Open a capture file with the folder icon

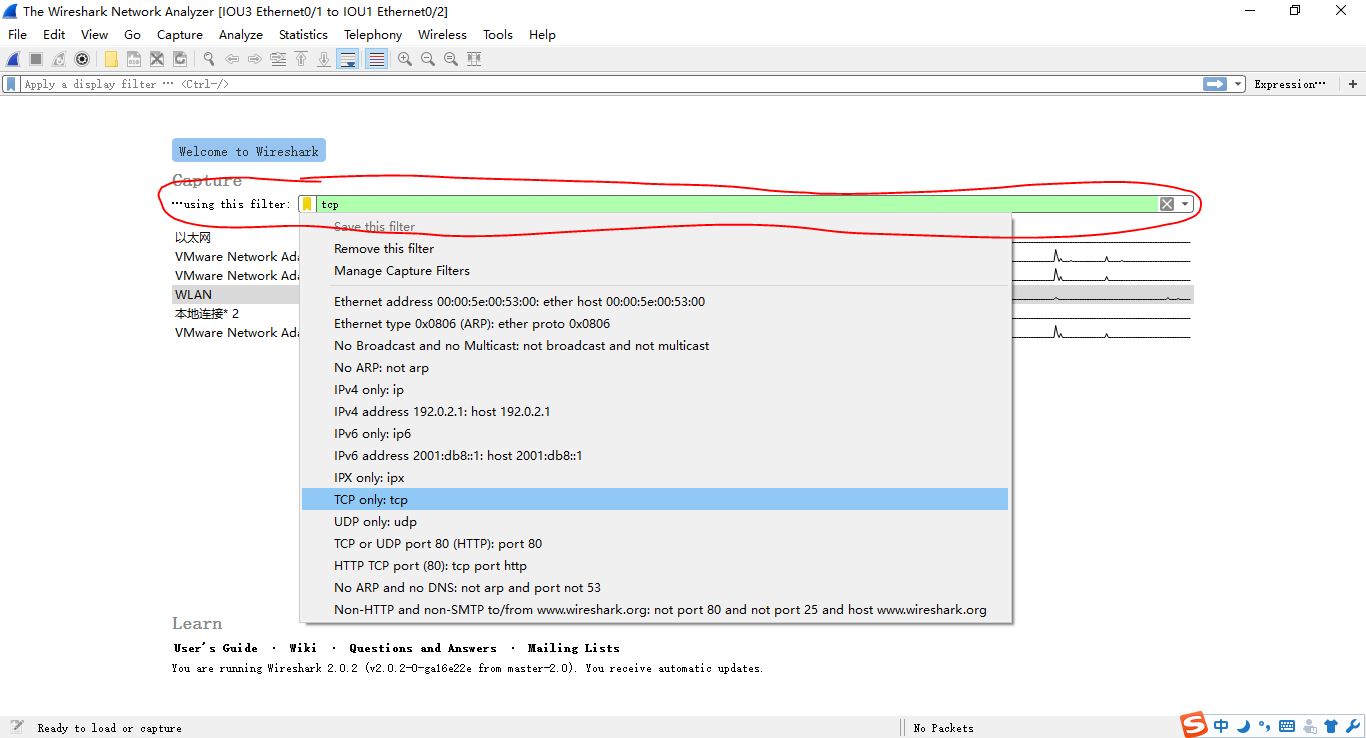pyautogui.click(x=111, y=59)
